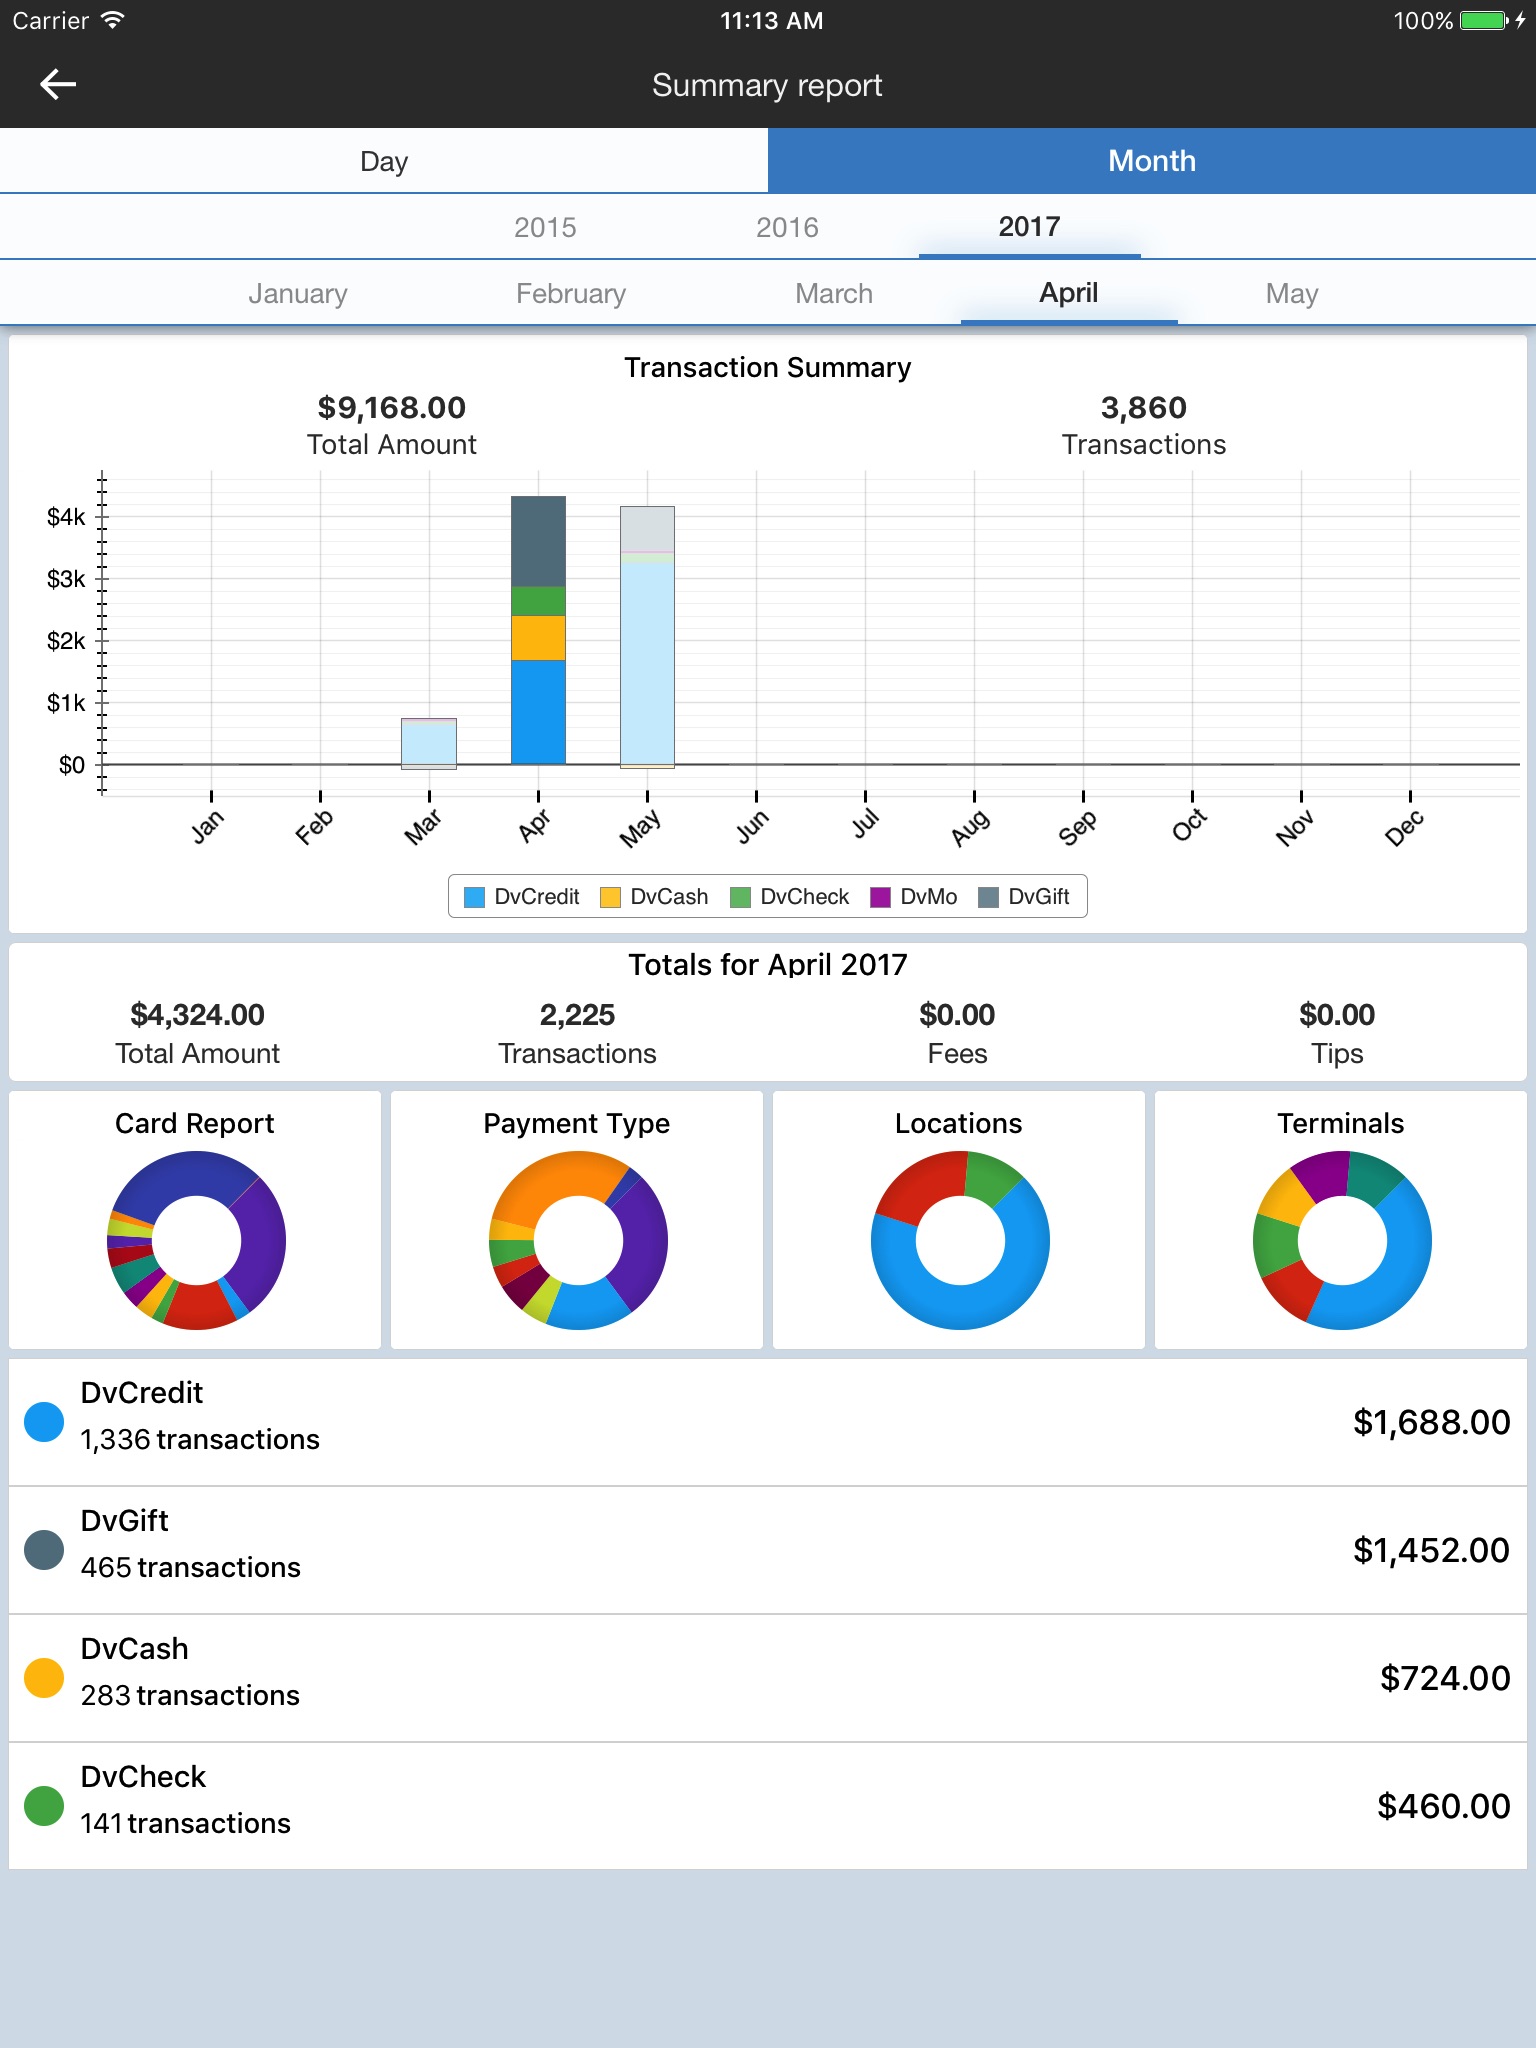Select year 2017
The height and width of the screenshot is (2048, 1536).
(1029, 227)
